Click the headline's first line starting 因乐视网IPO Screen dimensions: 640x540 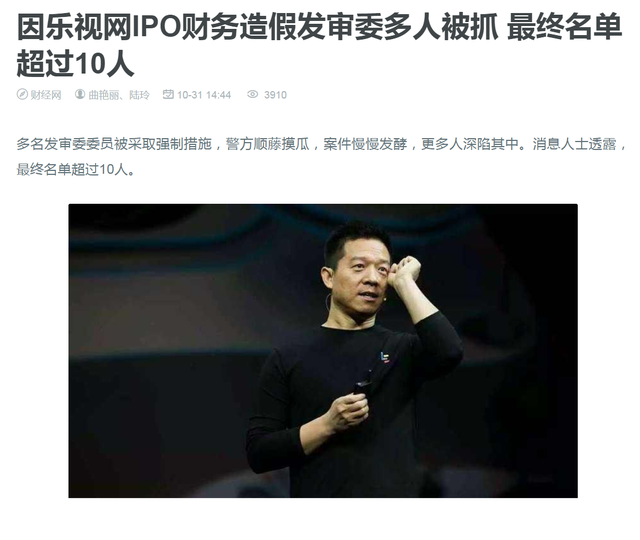tap(320, 27)
